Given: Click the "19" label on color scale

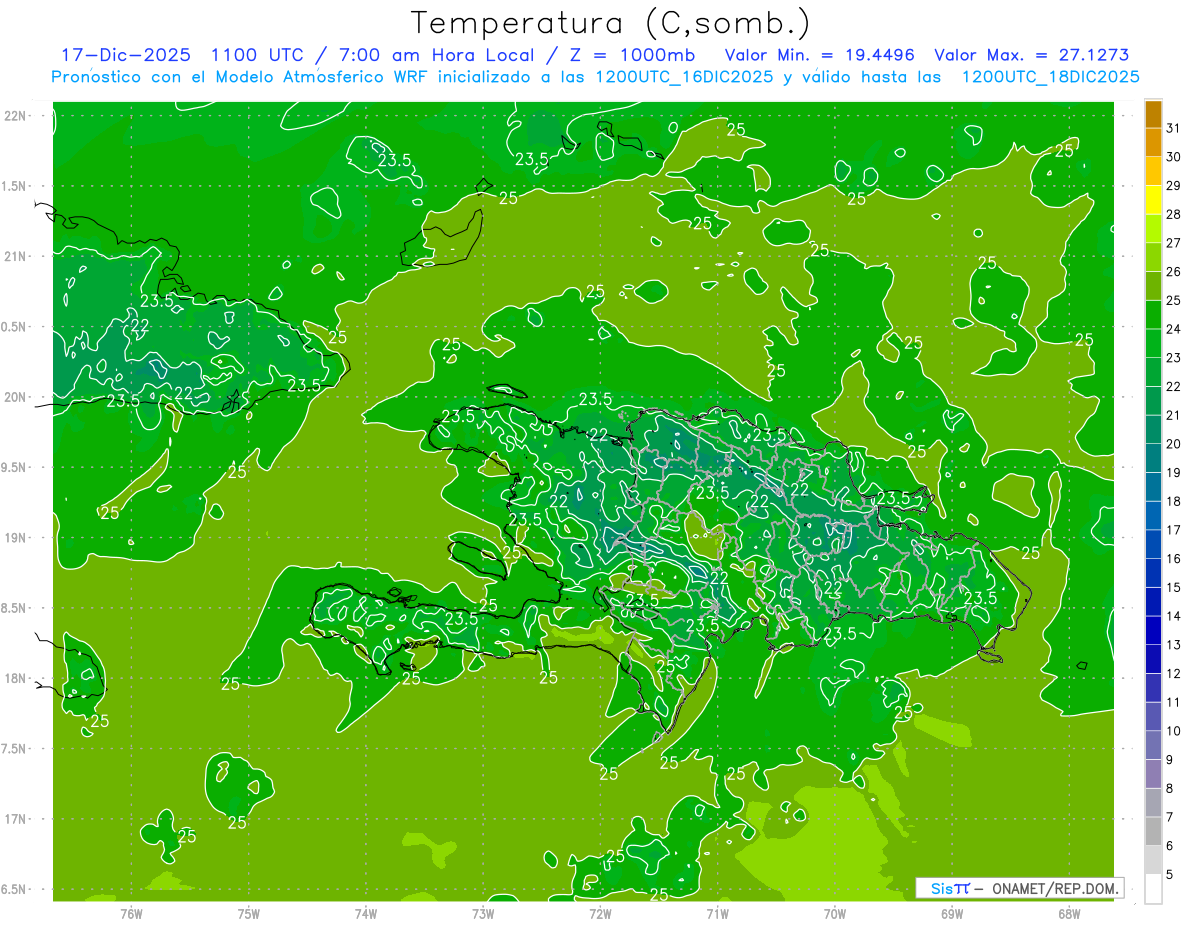Looking at the screenshot, I should tap(1174, 472).
